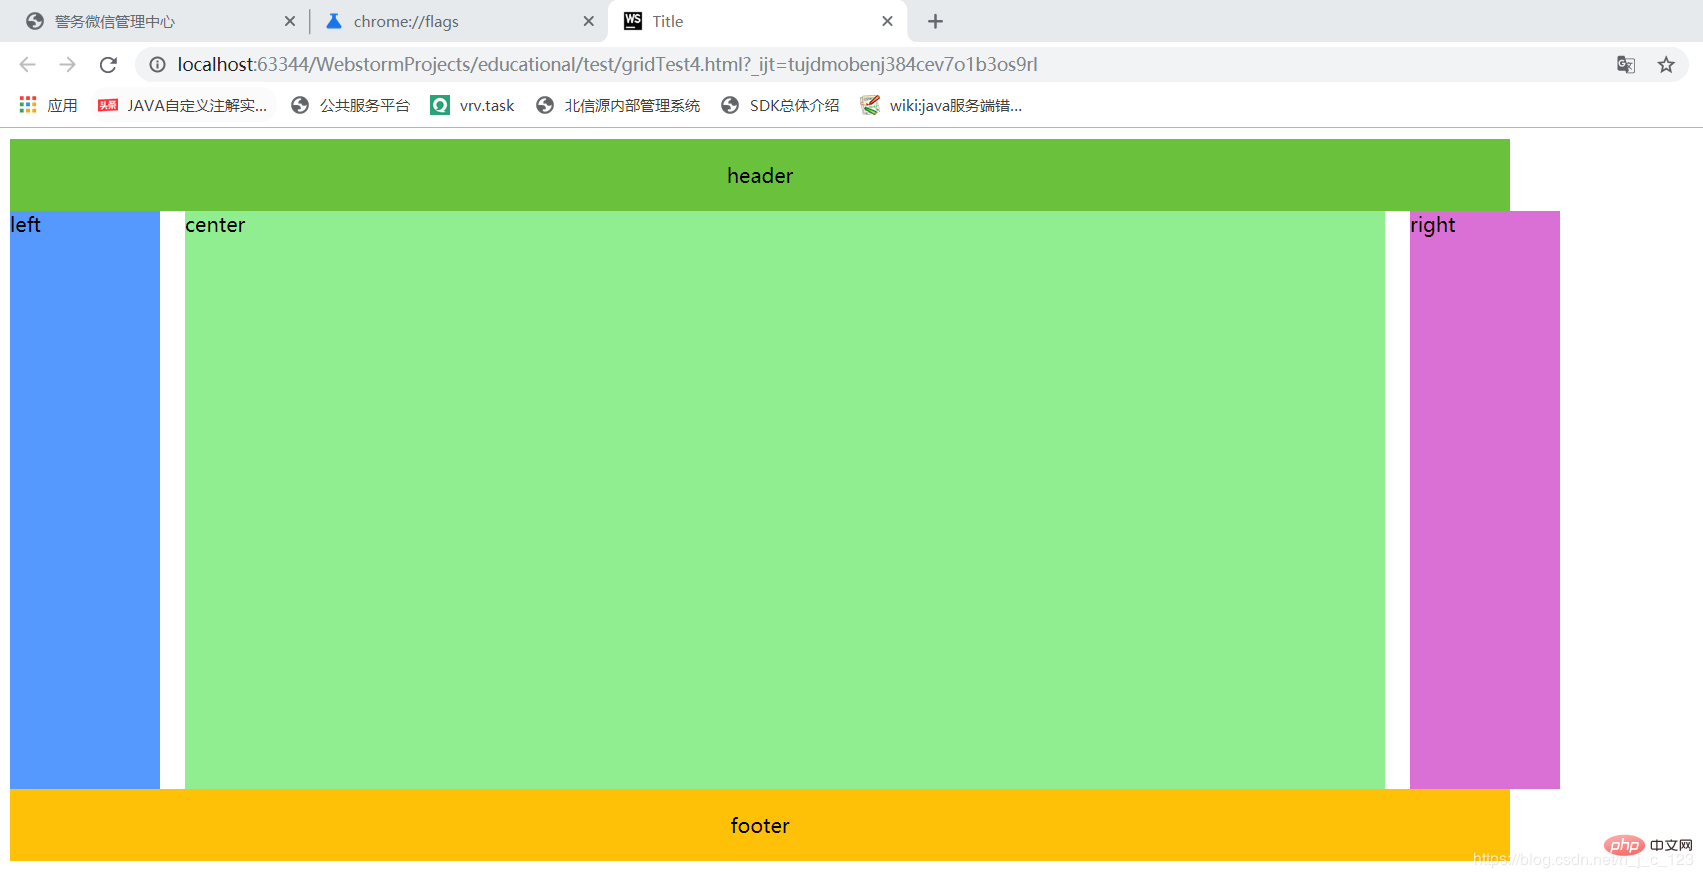Go back using the back arrow

click(27, 65)
